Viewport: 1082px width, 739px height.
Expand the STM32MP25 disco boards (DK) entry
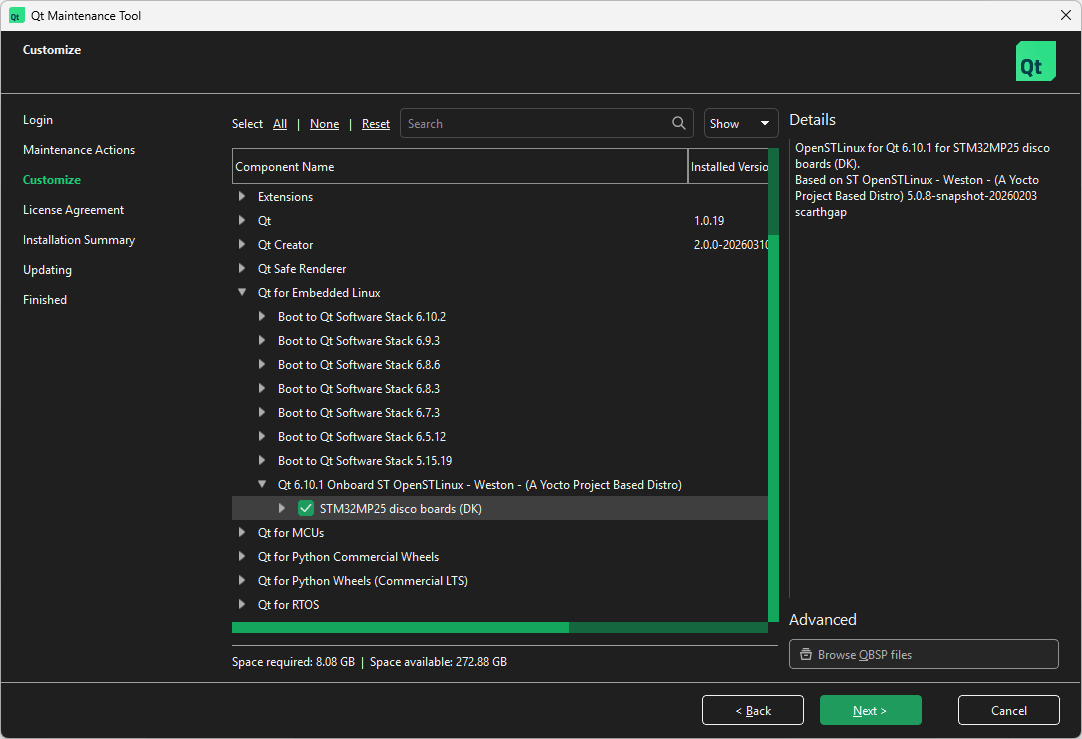click(x=282, y=508)
